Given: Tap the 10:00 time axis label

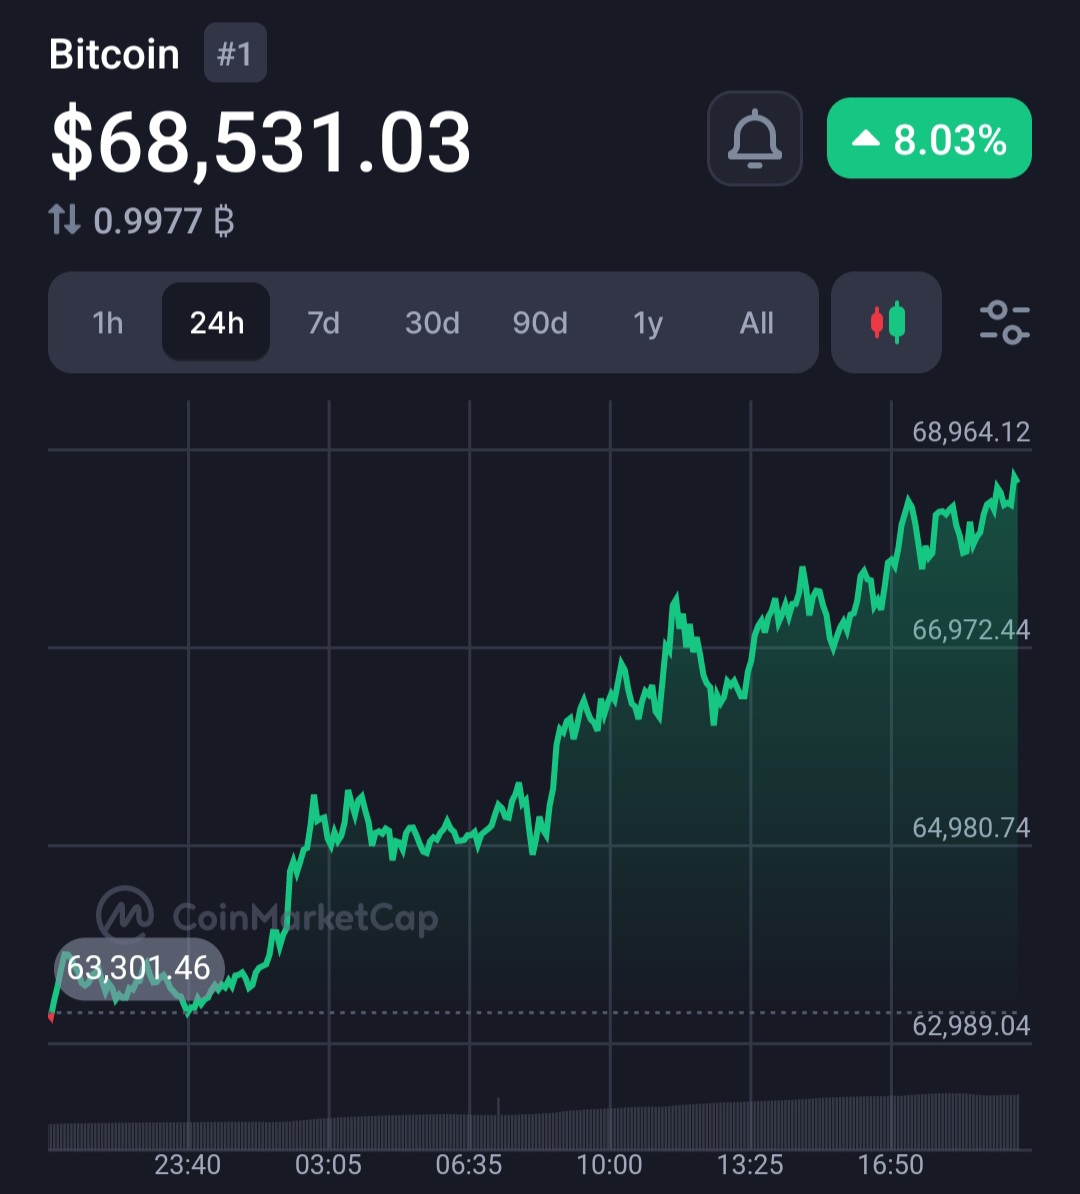Looking at the screenshot, I should click(x=609, y=1164).
